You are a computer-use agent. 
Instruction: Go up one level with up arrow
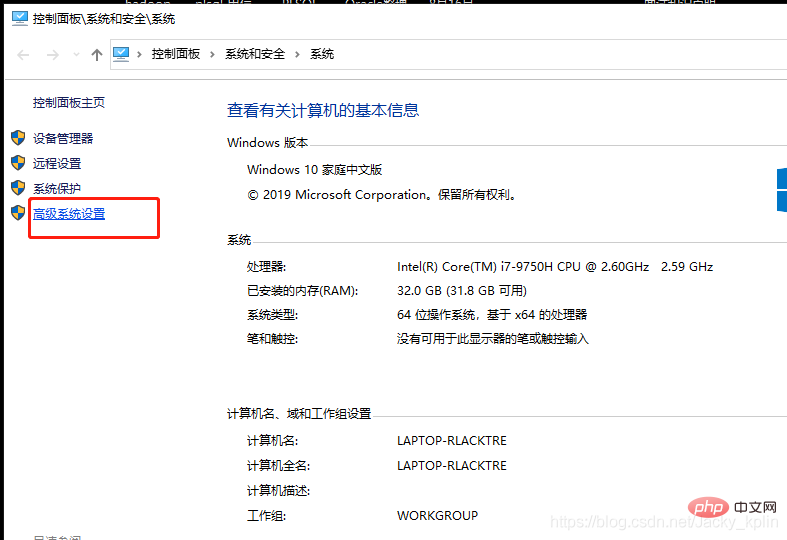[x=97, y=55]
